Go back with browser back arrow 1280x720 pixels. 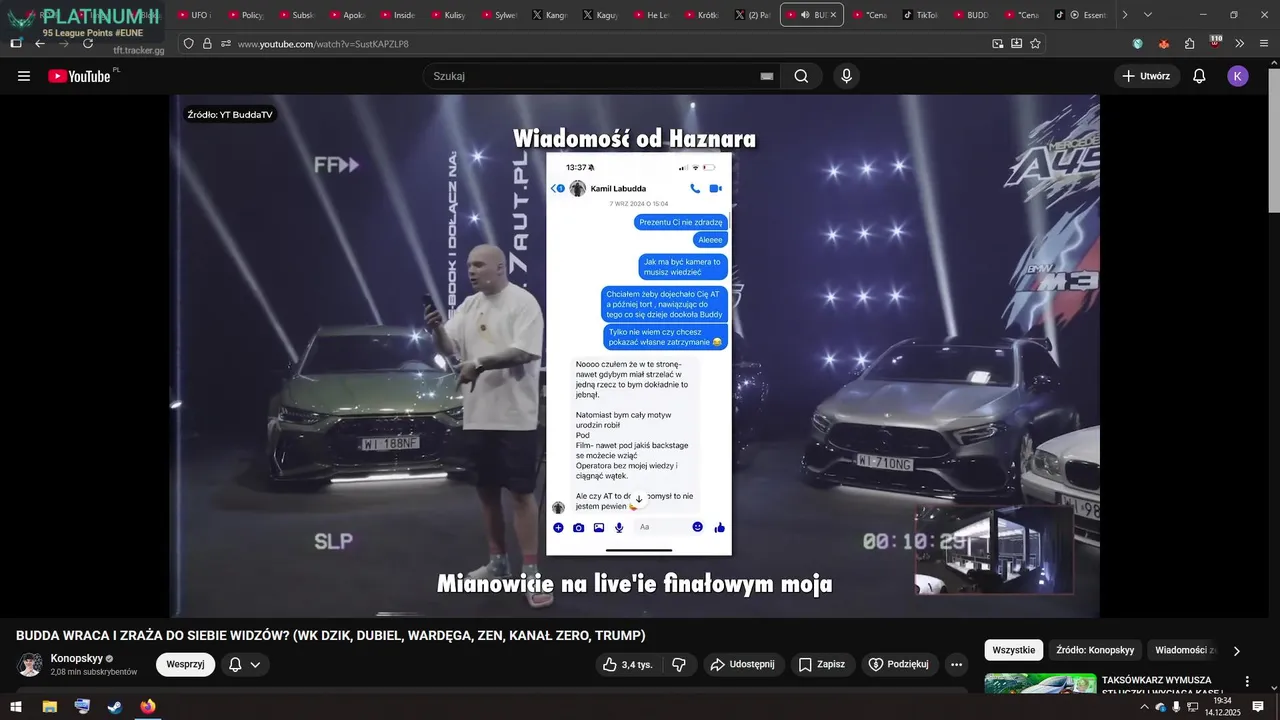click(x=40, y=43)
